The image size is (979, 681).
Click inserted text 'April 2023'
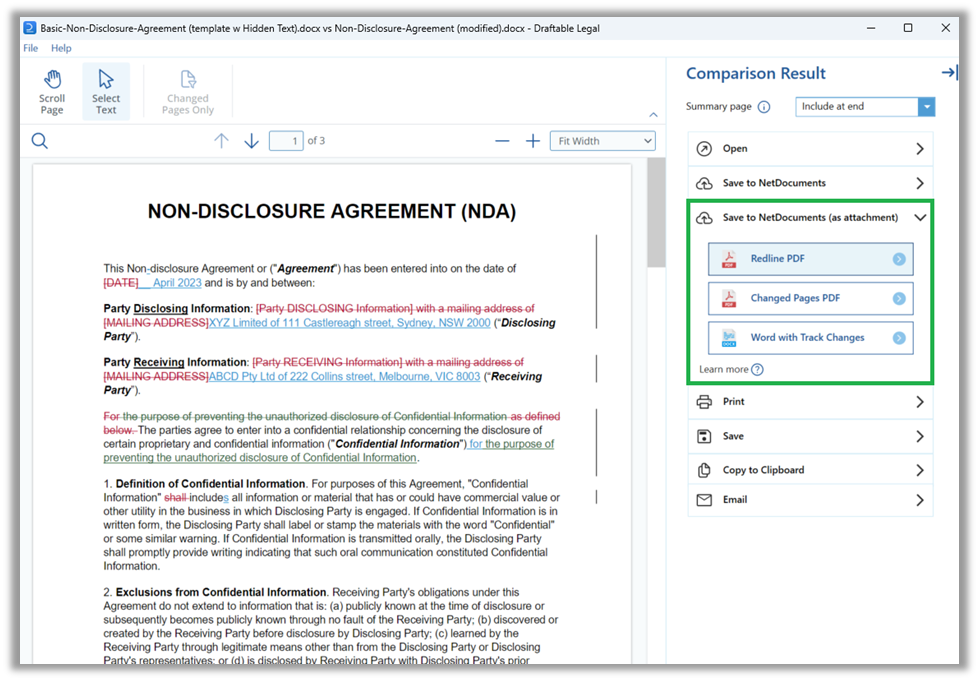click(x=177, y=283)
